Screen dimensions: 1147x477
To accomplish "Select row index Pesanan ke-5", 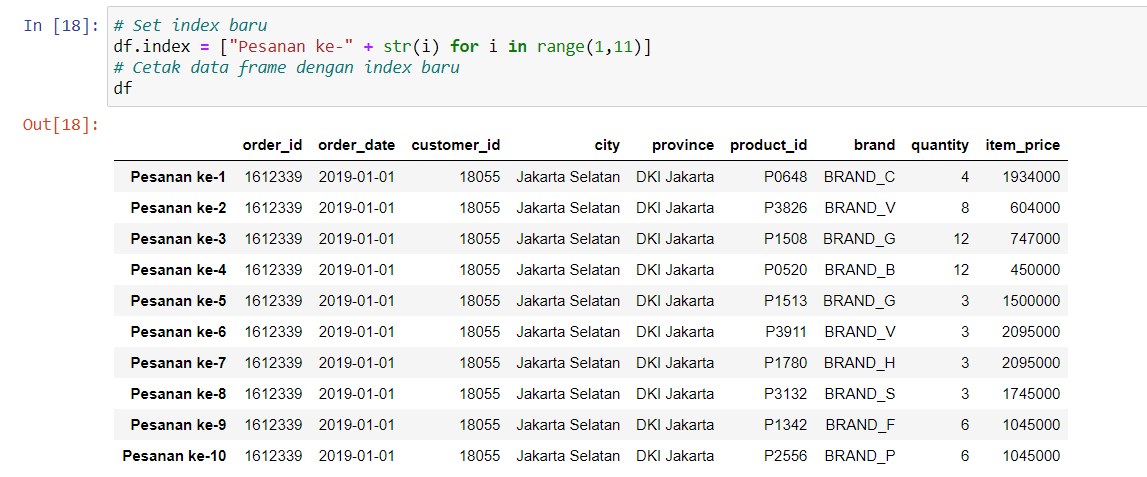I will coord(178,301).
